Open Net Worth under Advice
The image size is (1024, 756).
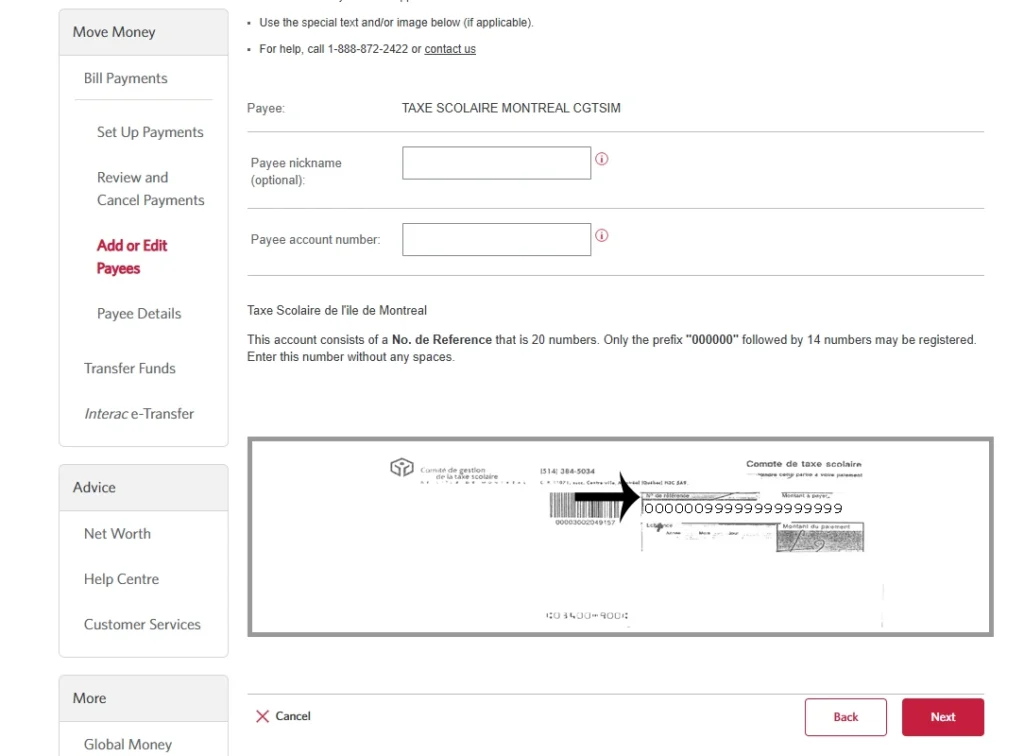117,533
